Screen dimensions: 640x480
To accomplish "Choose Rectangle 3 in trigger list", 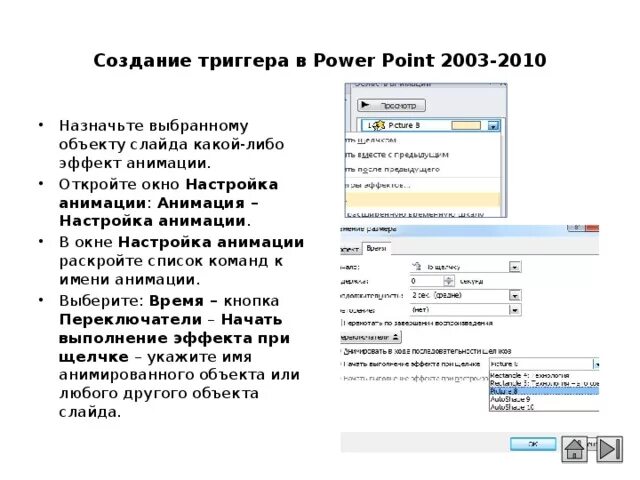I will coord(544,384).
